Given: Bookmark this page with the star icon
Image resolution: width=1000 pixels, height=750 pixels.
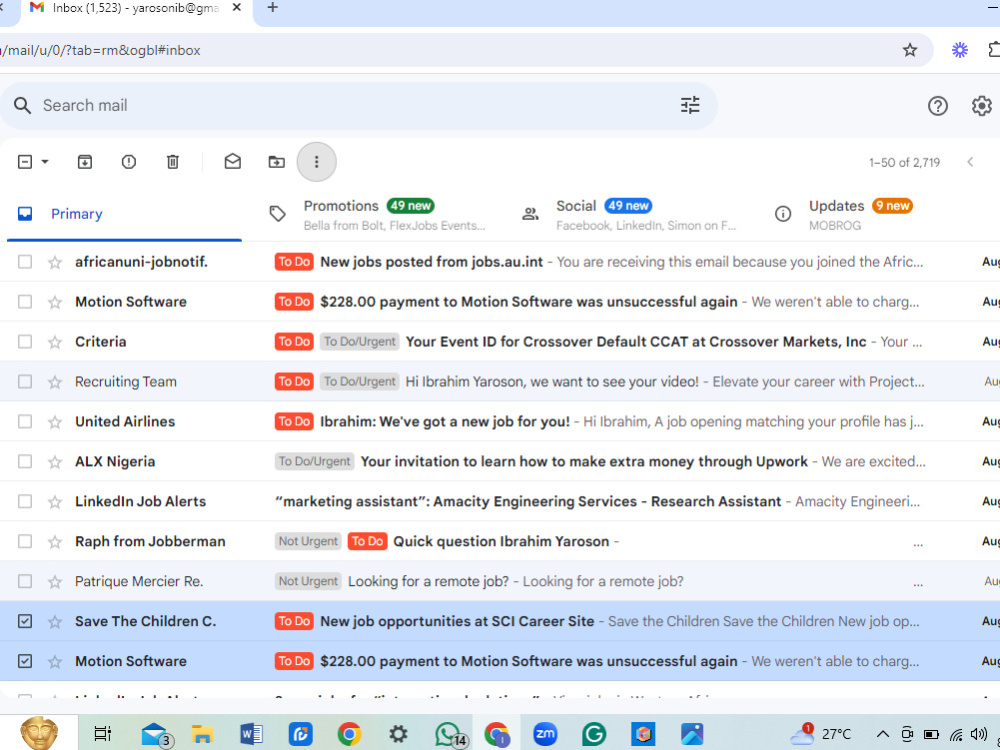Looking at the screenshot, I should click(x=910, y=50).
